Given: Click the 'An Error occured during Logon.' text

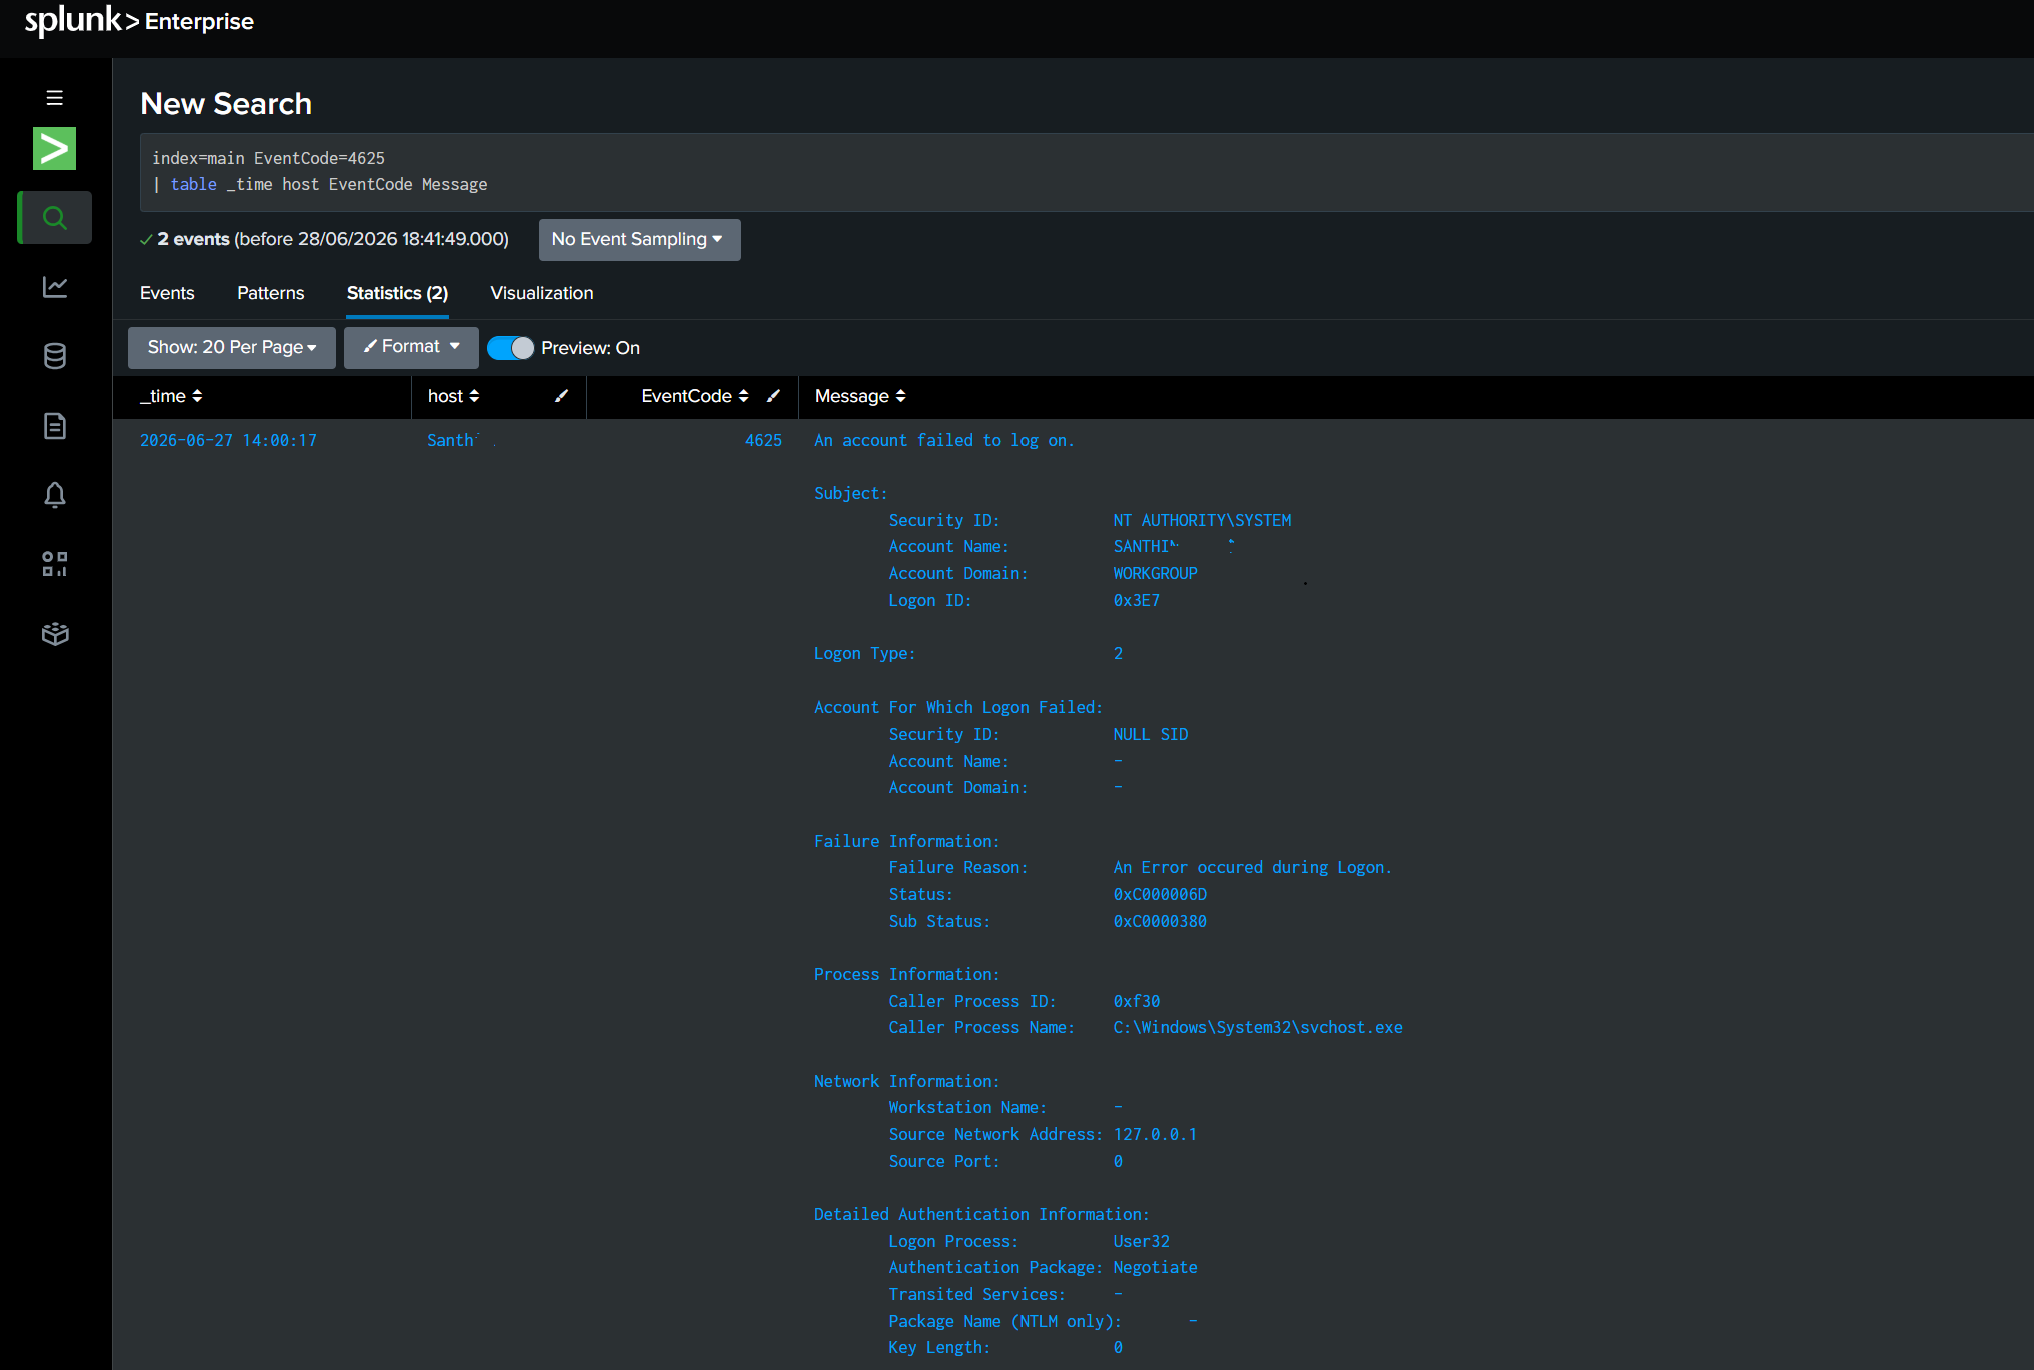Looking at the screenshot, I should [x=1252, y=867].
